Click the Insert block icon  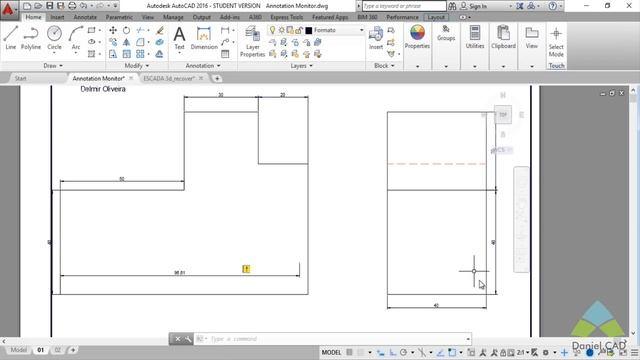[376, 38]
